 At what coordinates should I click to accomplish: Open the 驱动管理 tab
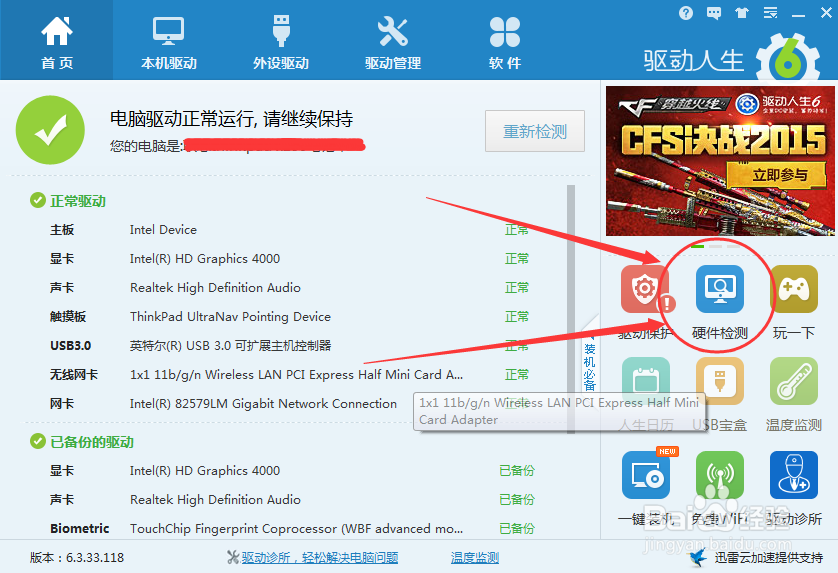click(393, 40)
